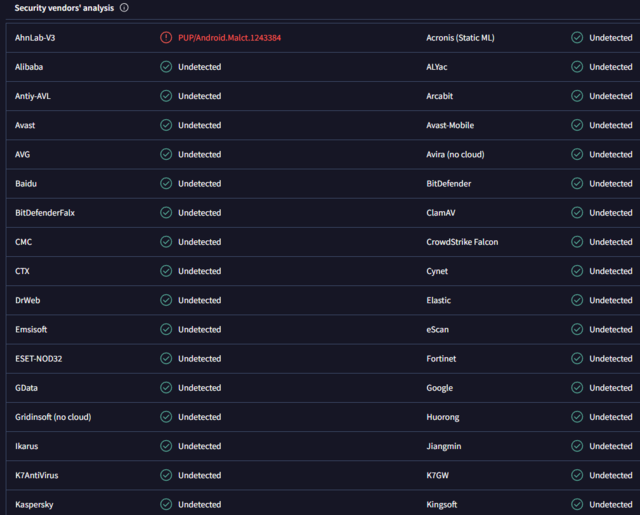Screen dimensions: 640x515
Task: Click the Undetected result for K7AntiVirus
Action: [x=200, y=475]
